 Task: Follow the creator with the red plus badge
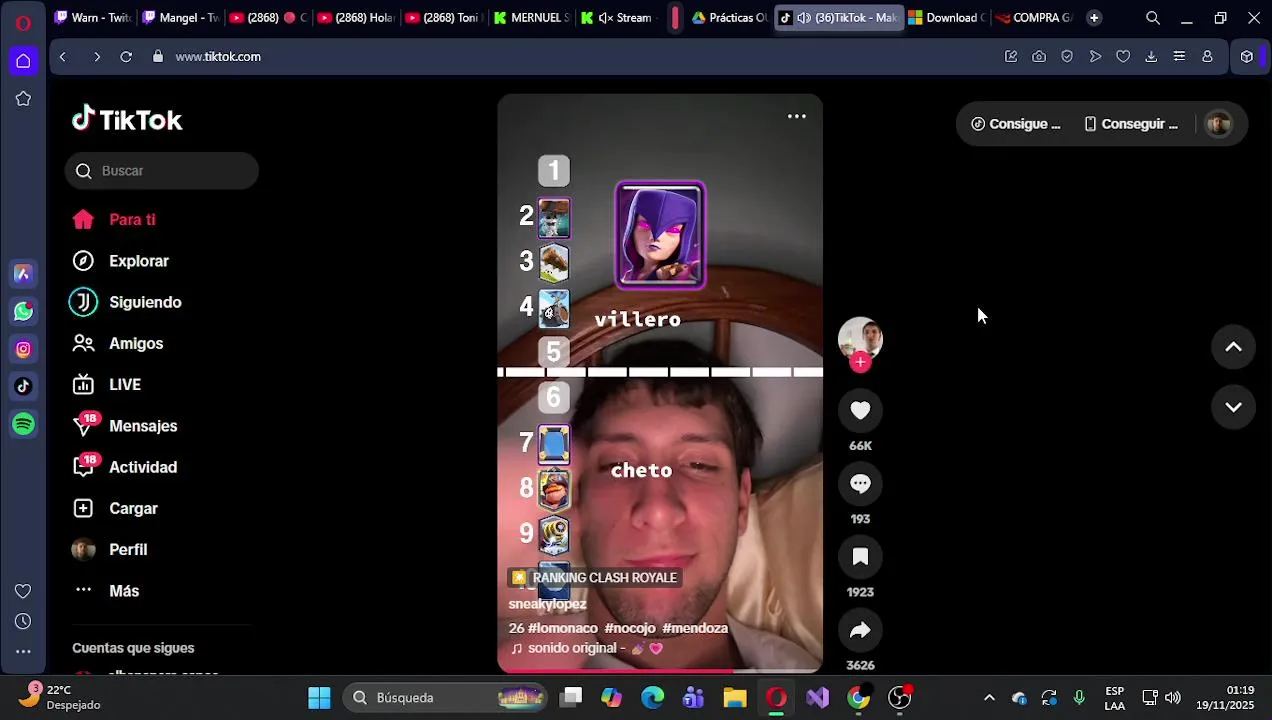pos(860,362)
